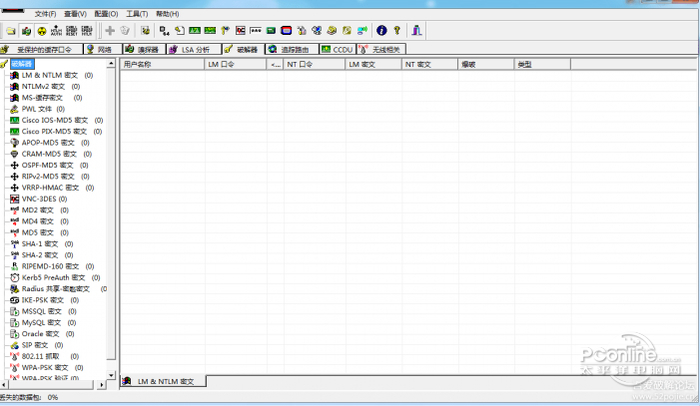Screen dimensions: 700x406
Task: Open the 配置(O) menu
Action: tap(106, 14)
